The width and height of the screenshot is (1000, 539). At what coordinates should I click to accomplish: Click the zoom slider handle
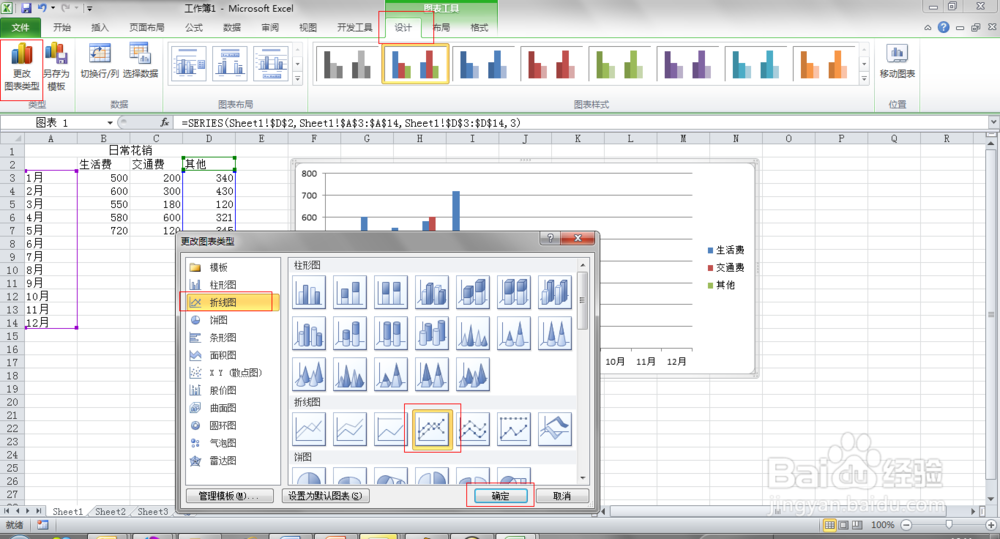[949, 525]
